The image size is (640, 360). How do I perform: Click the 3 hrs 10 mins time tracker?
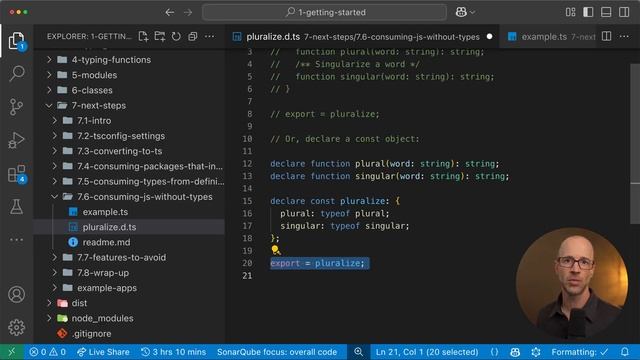click(173, 352)
